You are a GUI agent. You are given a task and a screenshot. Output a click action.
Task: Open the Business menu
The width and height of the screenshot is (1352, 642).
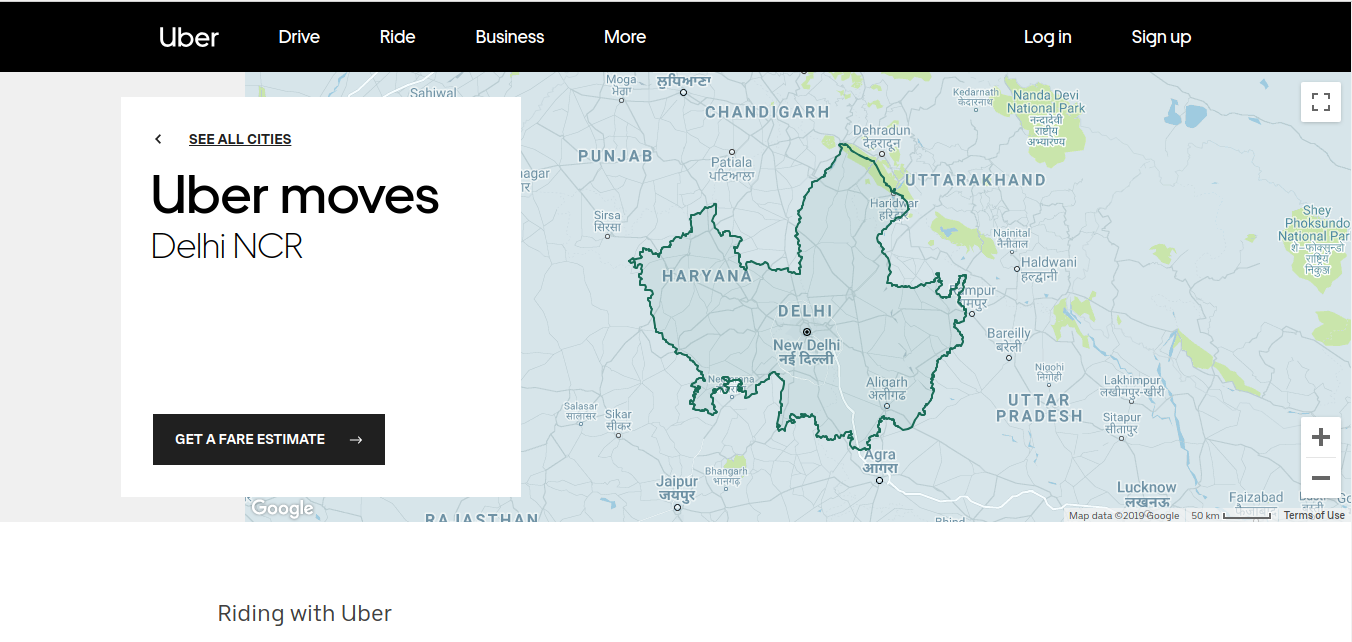coord(510,37)
